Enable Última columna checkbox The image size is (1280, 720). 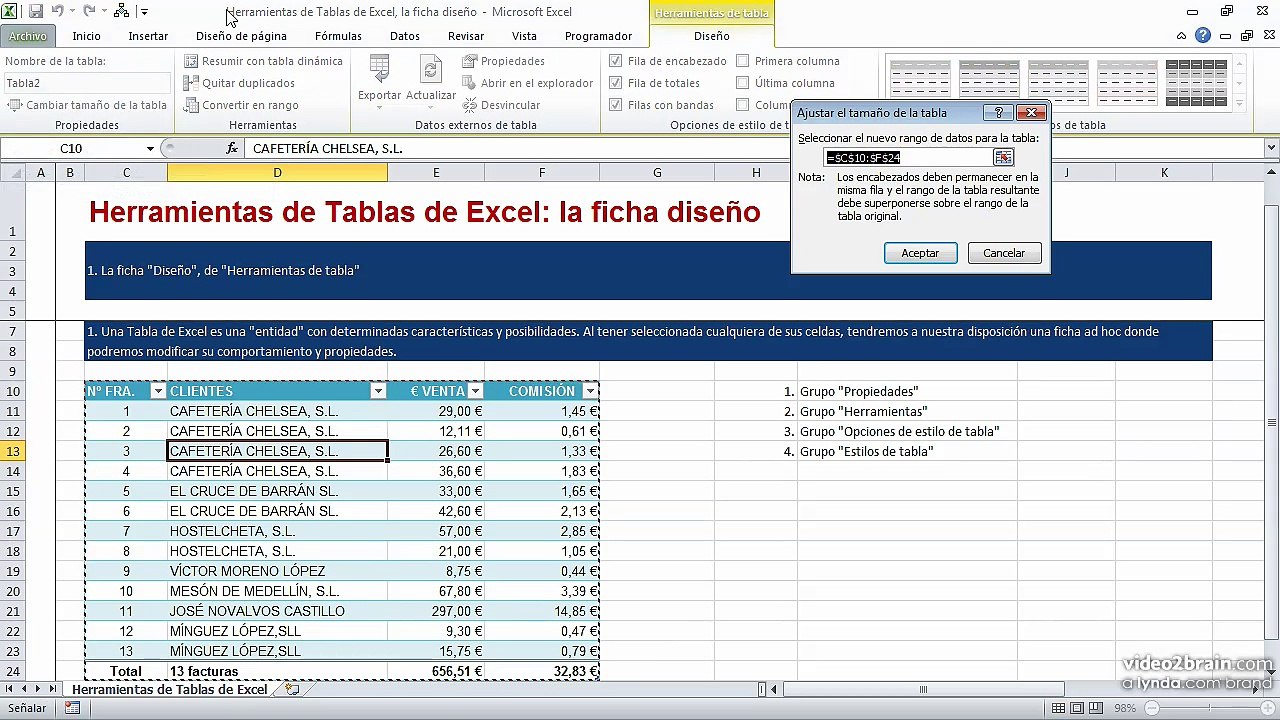tap(743, 83)
